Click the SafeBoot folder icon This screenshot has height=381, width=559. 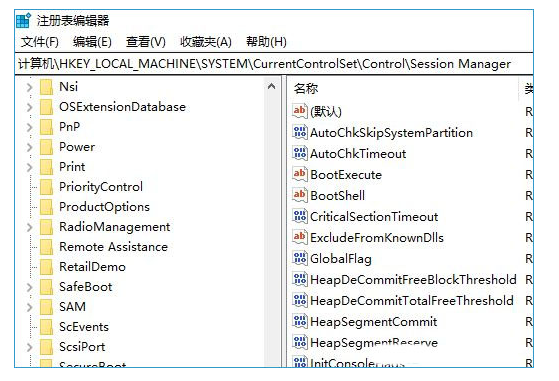pyautogui.click(x=46, y=287)
